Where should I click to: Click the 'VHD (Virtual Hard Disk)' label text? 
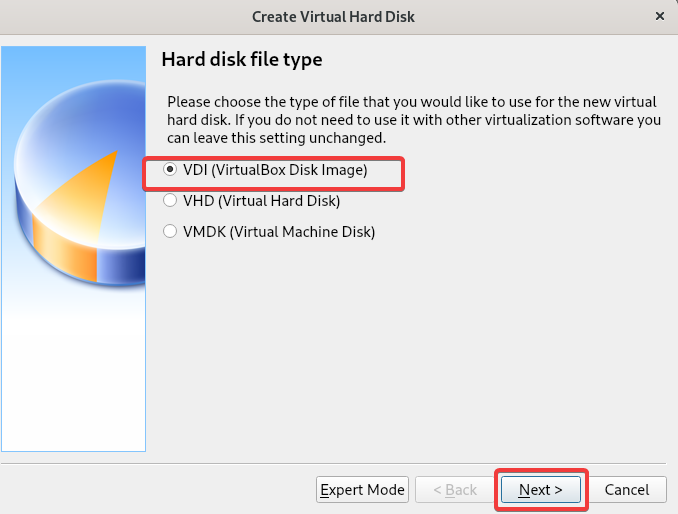(x=262, y=201)
